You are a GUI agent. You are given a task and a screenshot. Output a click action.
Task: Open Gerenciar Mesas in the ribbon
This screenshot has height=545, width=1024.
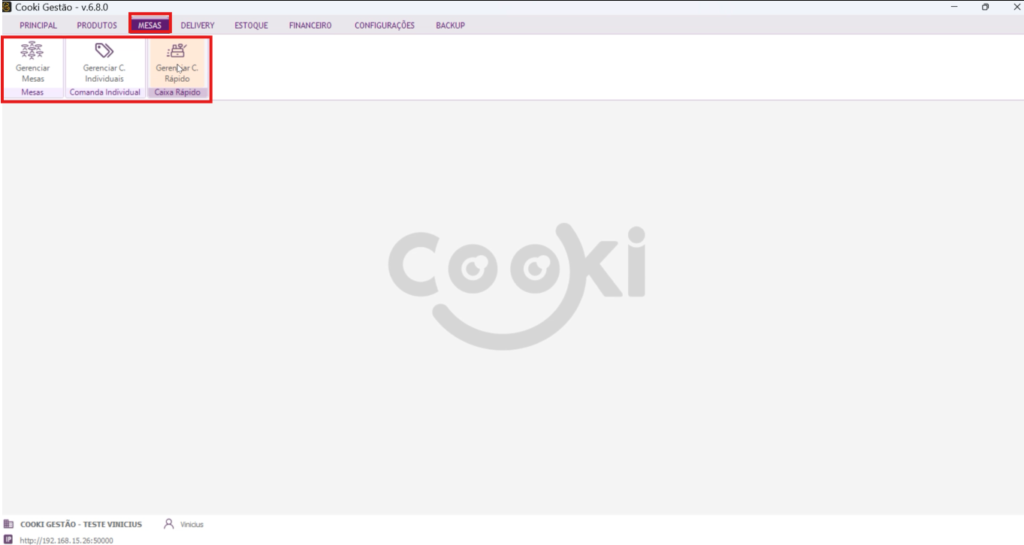point(32,61)
